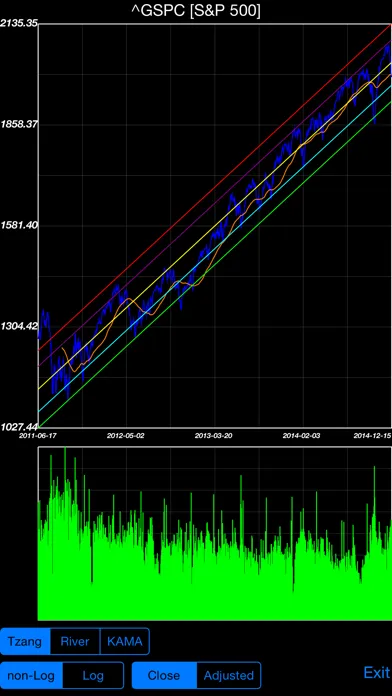Tap the 2135.35 price axis label
The height and width of the screenshot is (696, 392).
click(x=19, y=24)
